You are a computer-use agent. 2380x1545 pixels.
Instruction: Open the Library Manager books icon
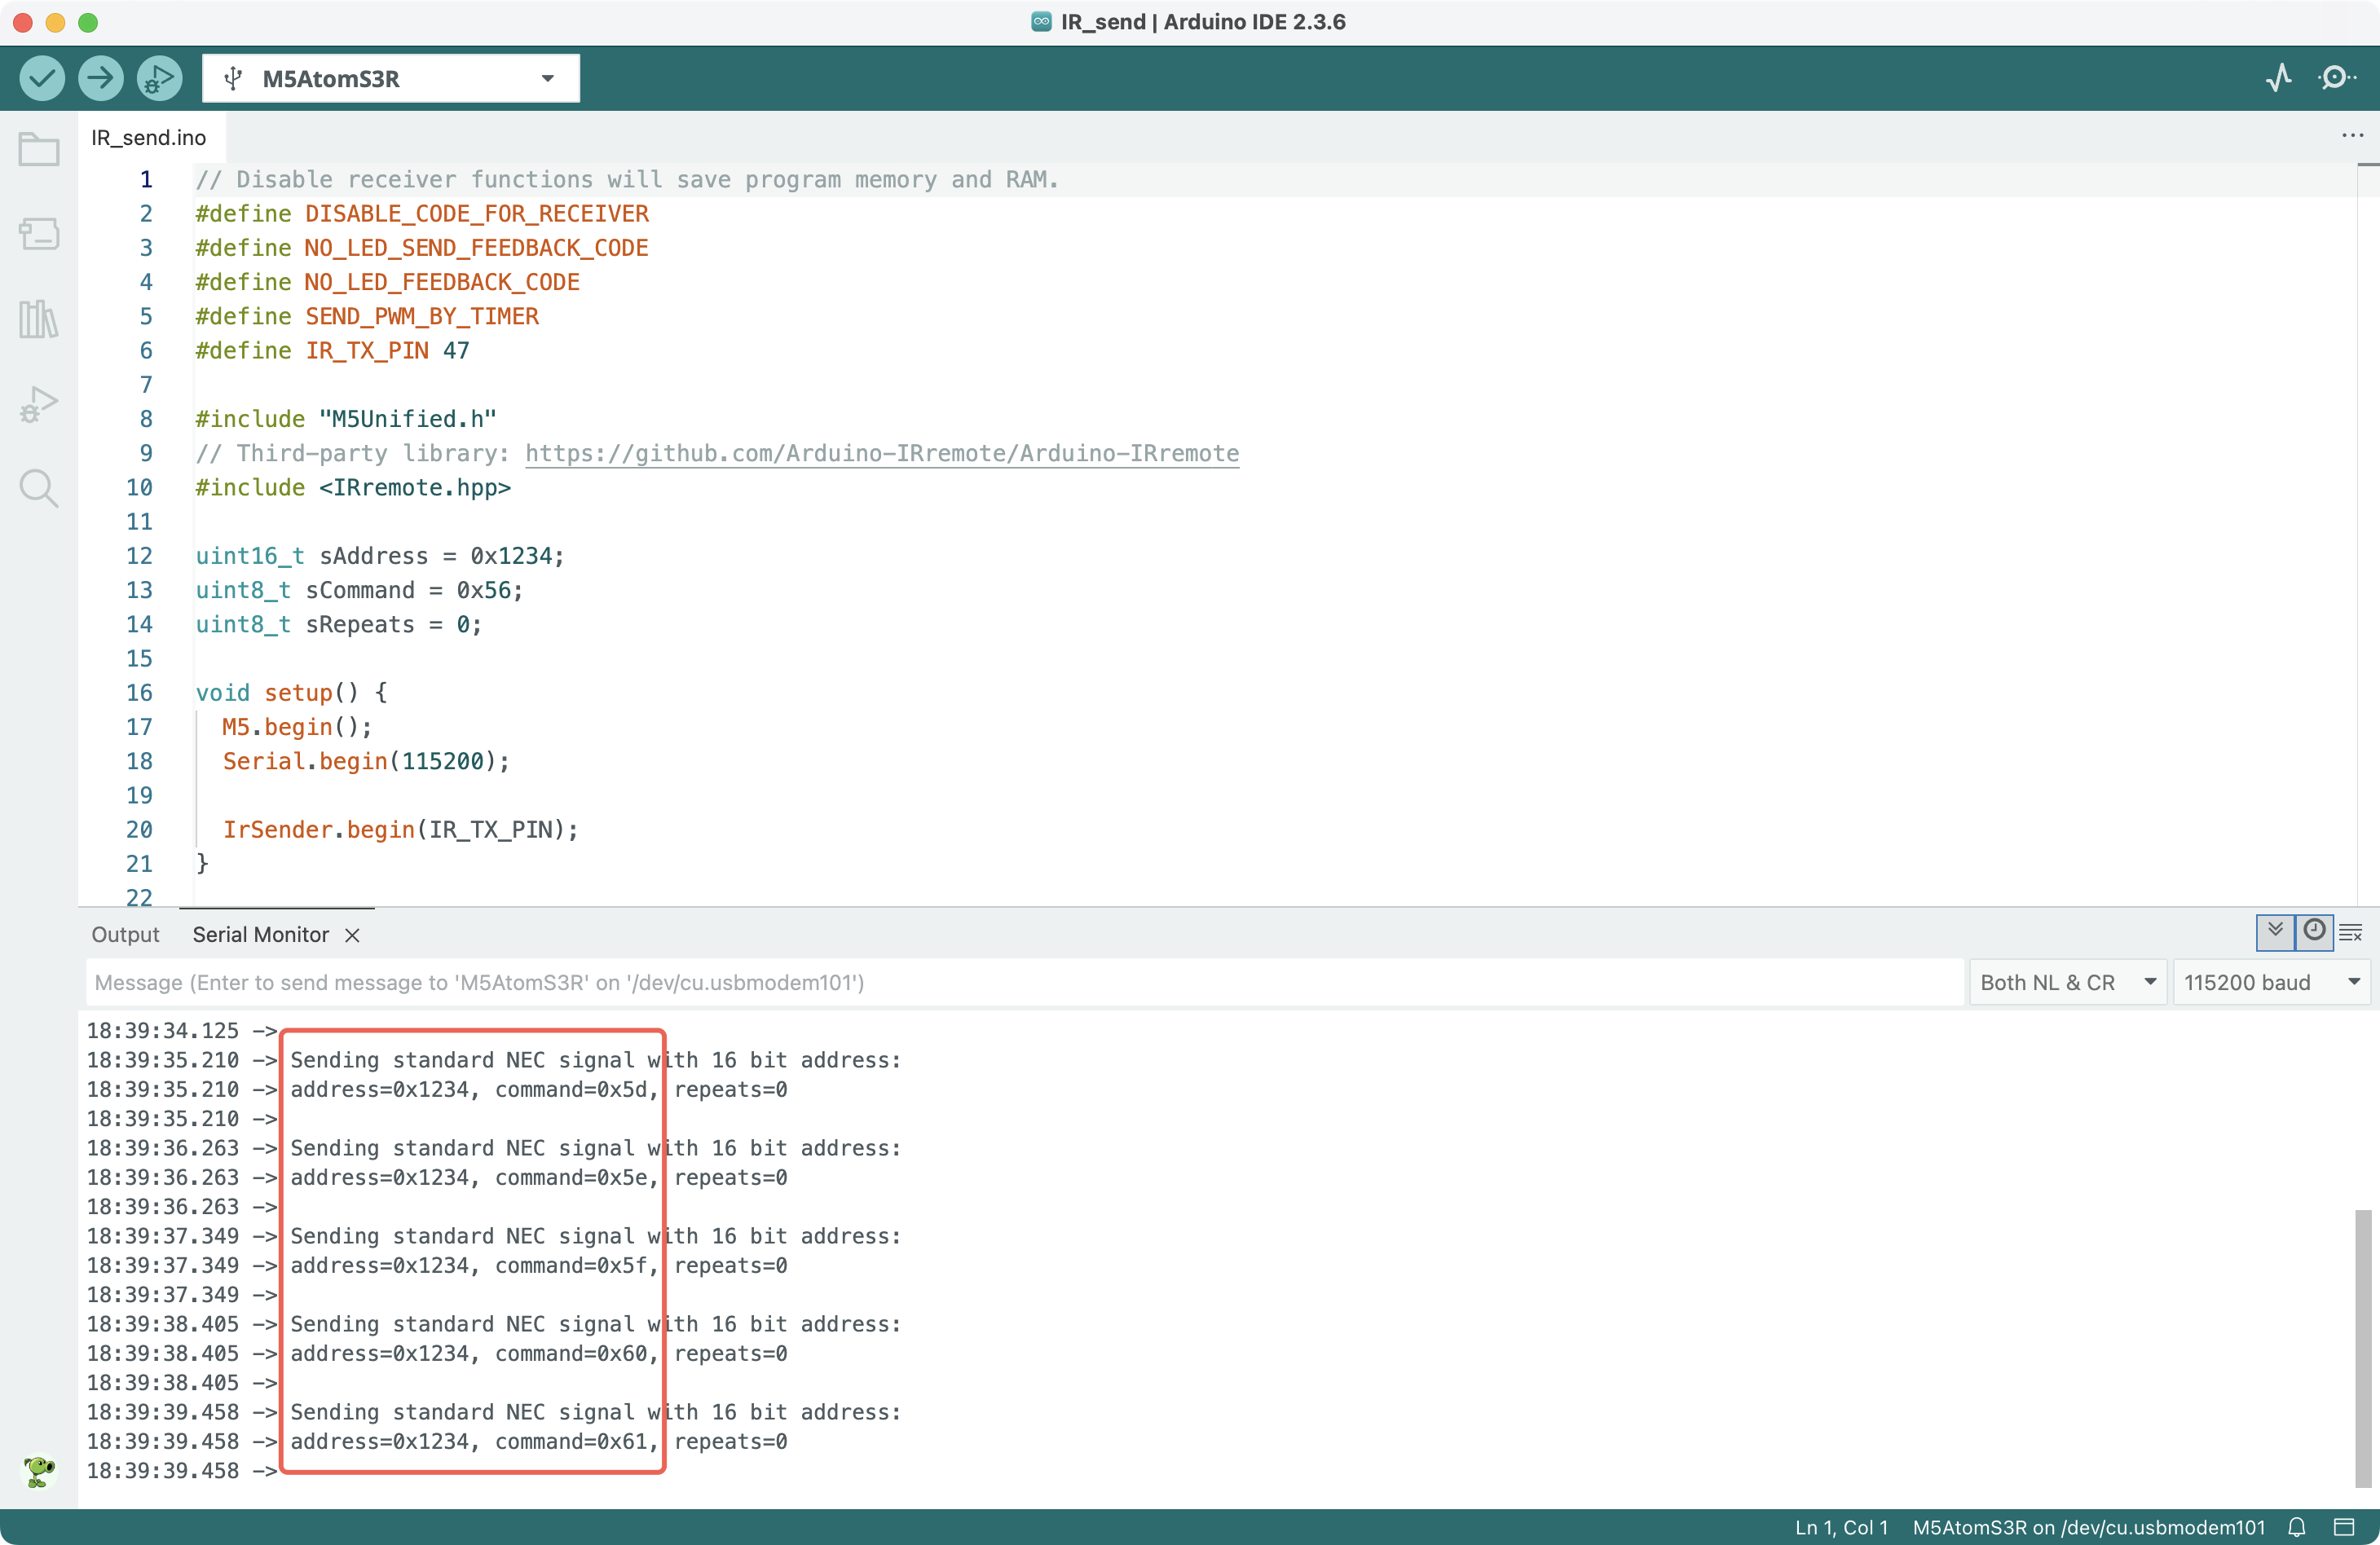[39, 319]
